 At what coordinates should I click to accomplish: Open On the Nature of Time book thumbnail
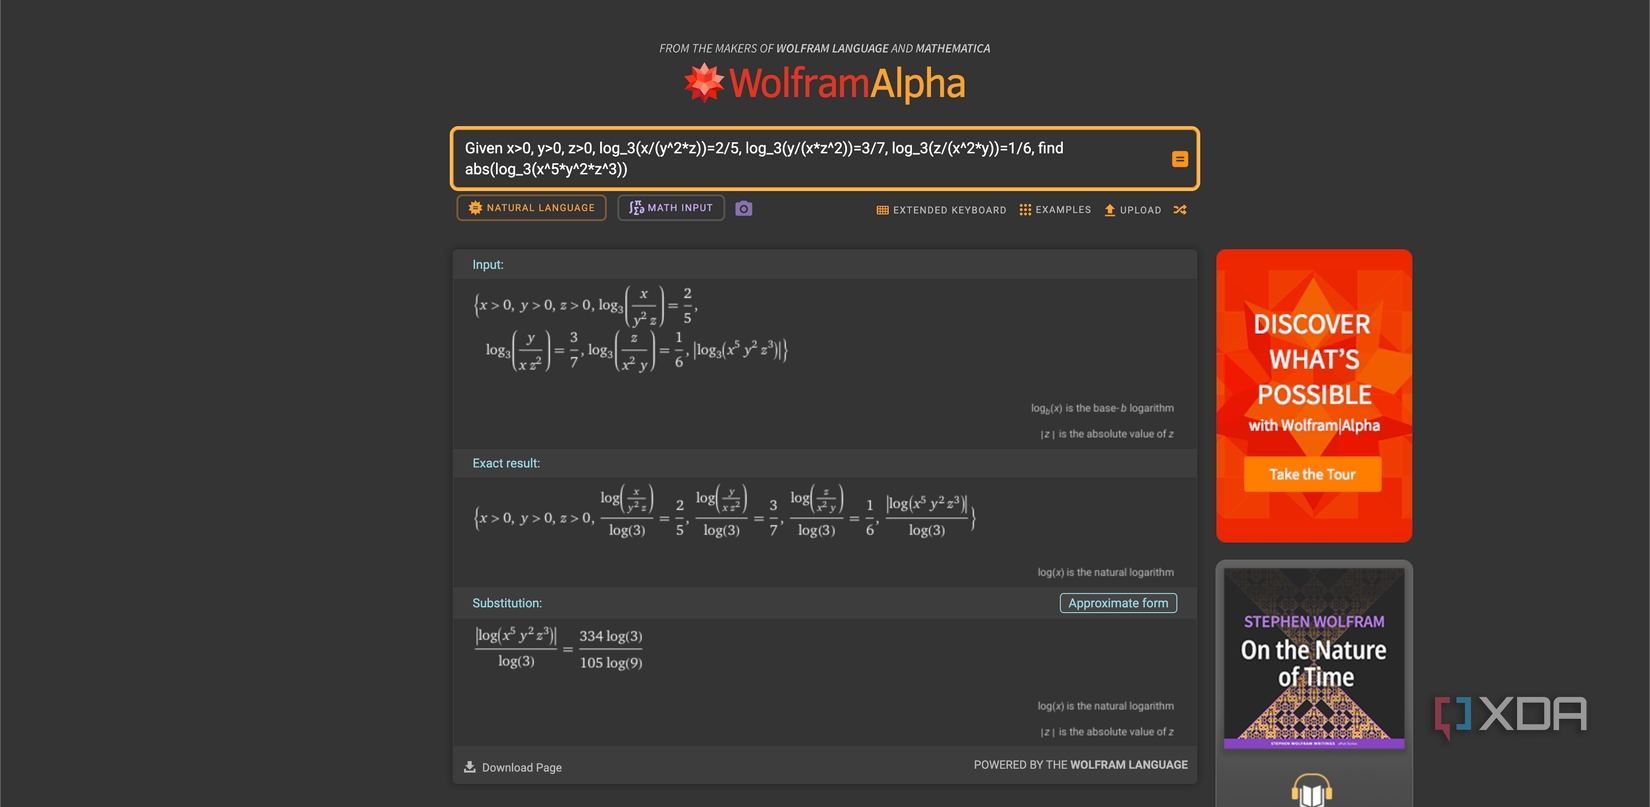1314,658
